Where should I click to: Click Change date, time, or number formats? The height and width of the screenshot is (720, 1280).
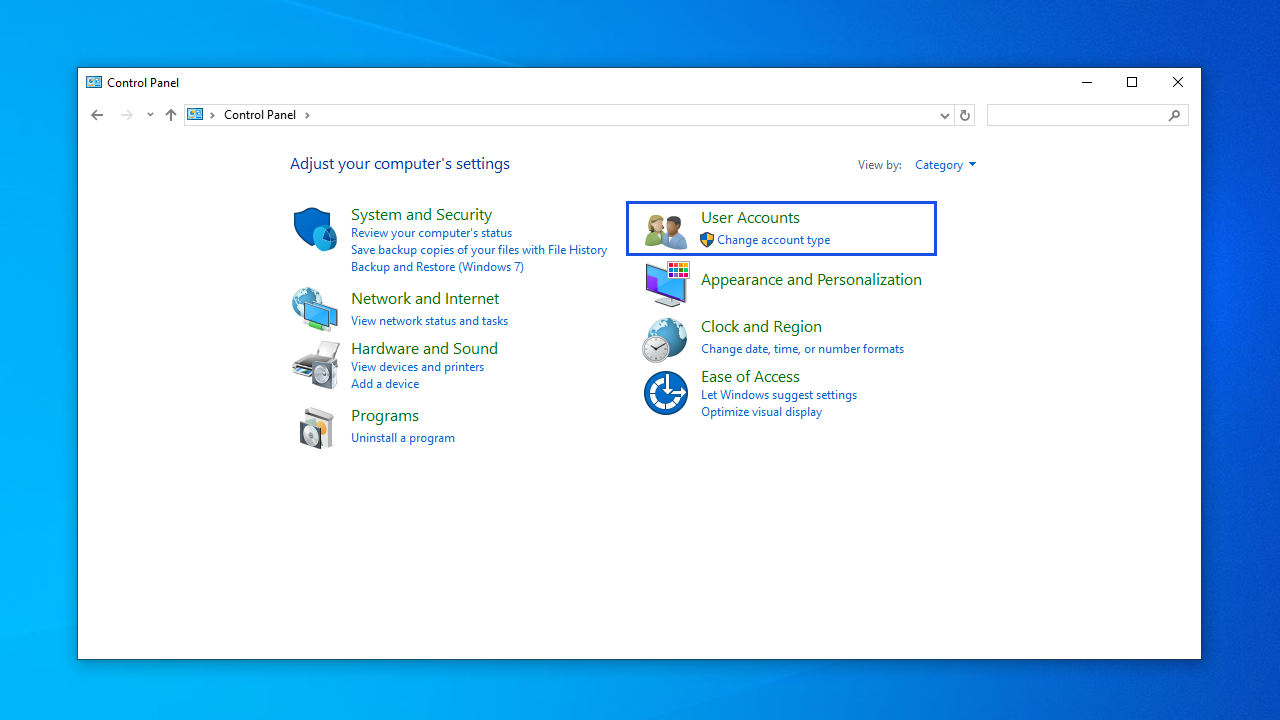pyautogui.click(x=802, y=349)
